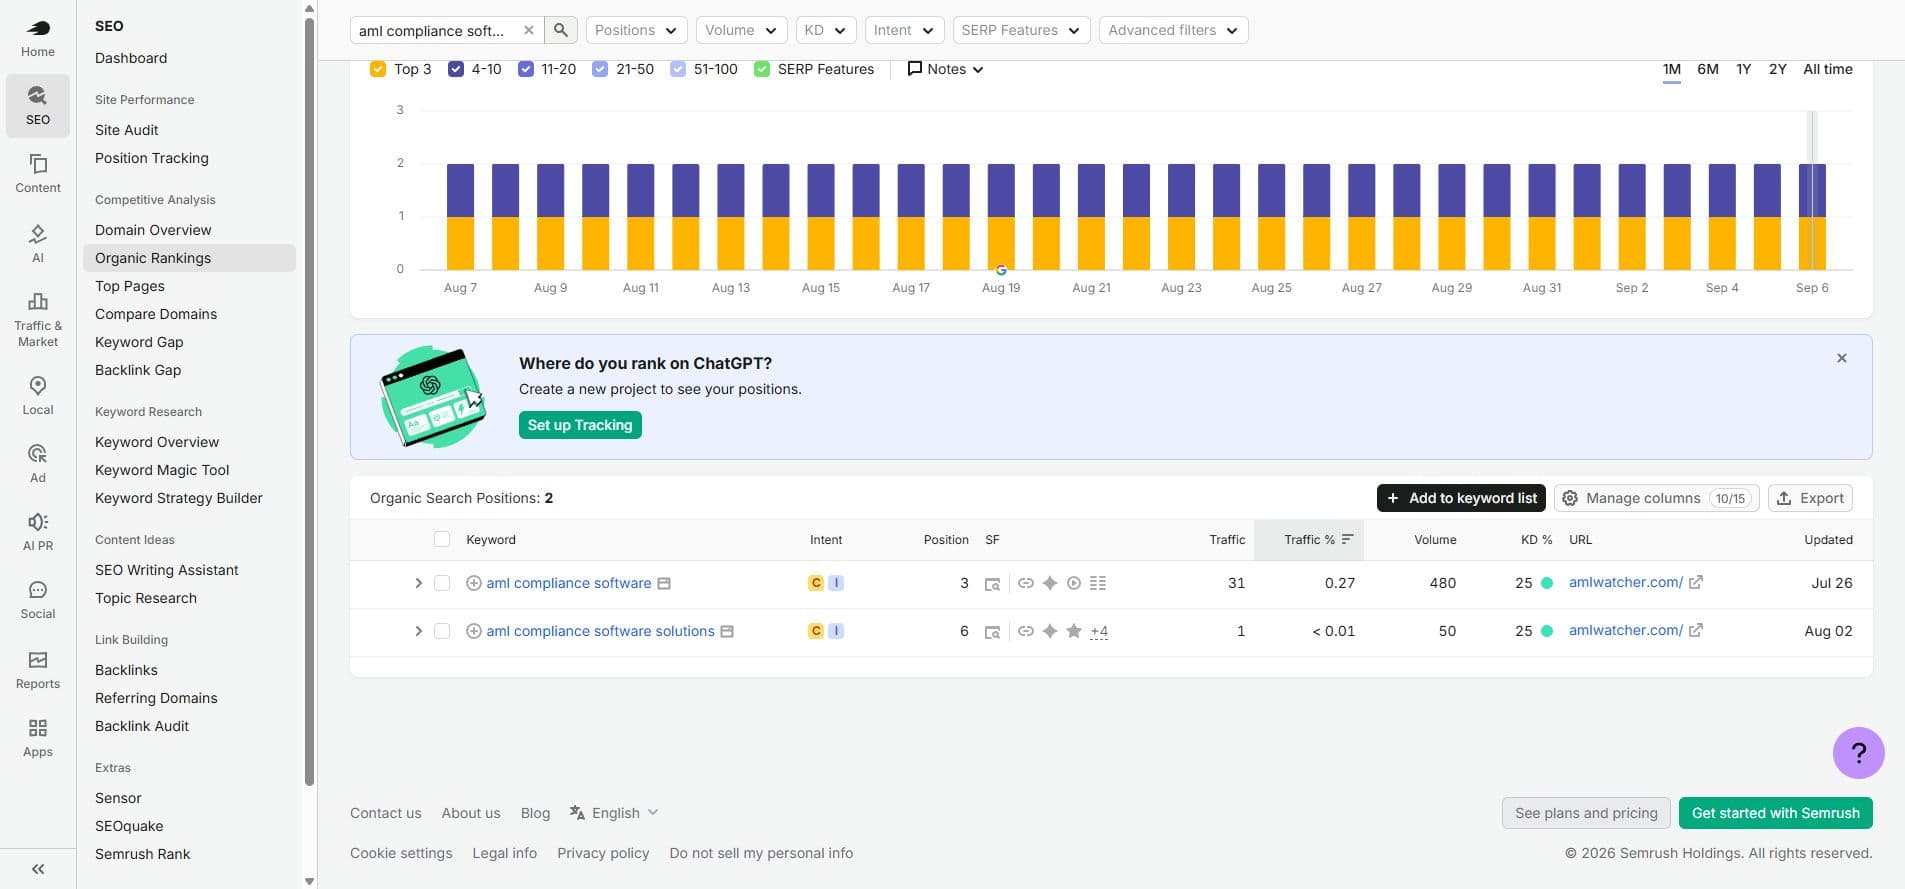Image resolution: width=1905 pixels, height=889 pixels.
Task: Click the Sep 6 chart bar
Action: tap(1812, 217)
